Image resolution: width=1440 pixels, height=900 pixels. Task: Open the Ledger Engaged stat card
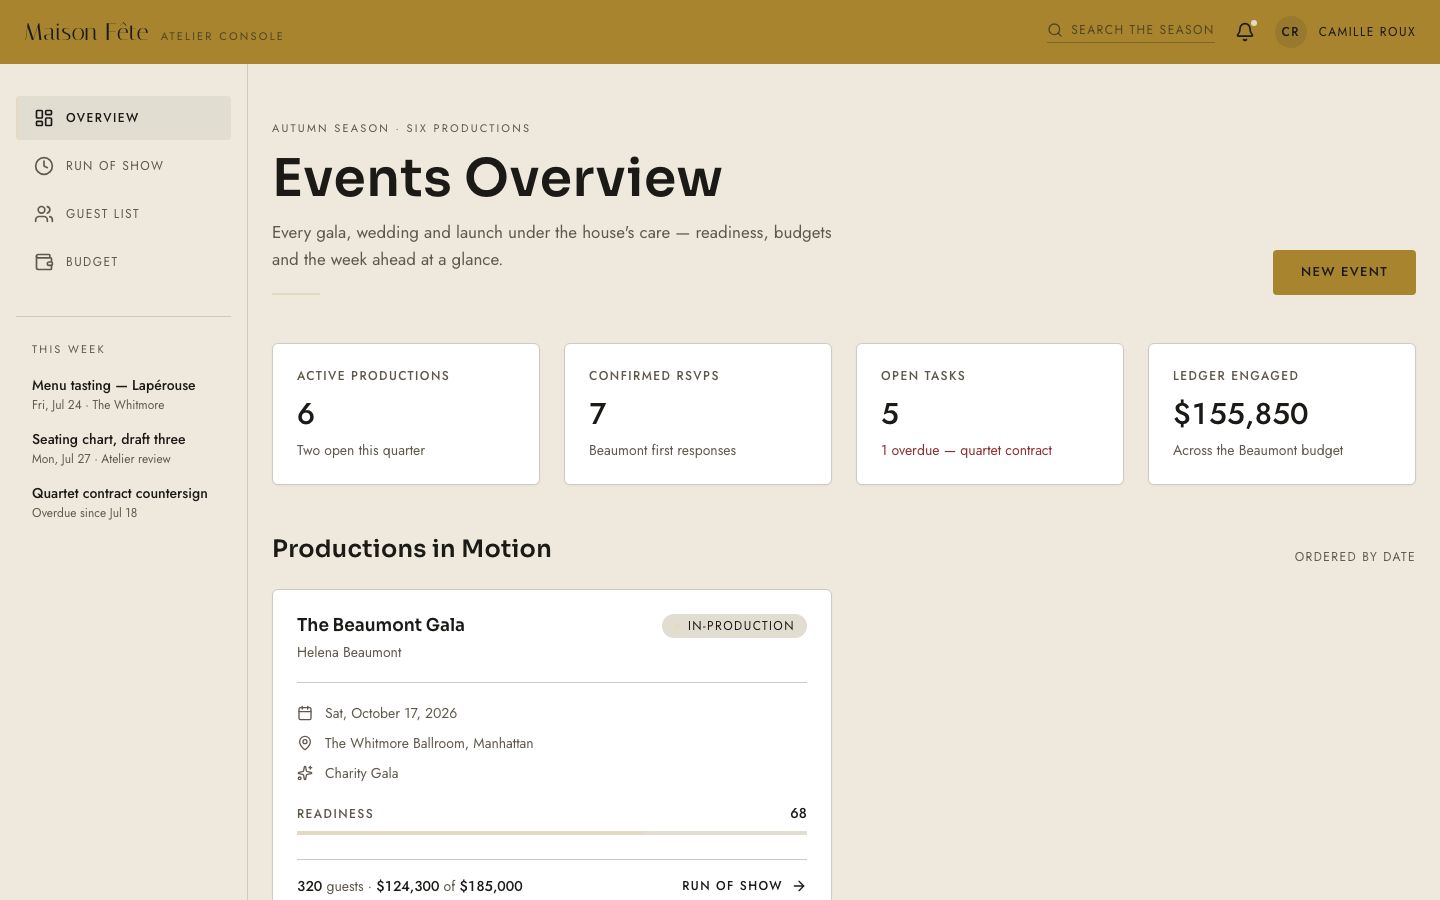click(x=1282, y=414)
